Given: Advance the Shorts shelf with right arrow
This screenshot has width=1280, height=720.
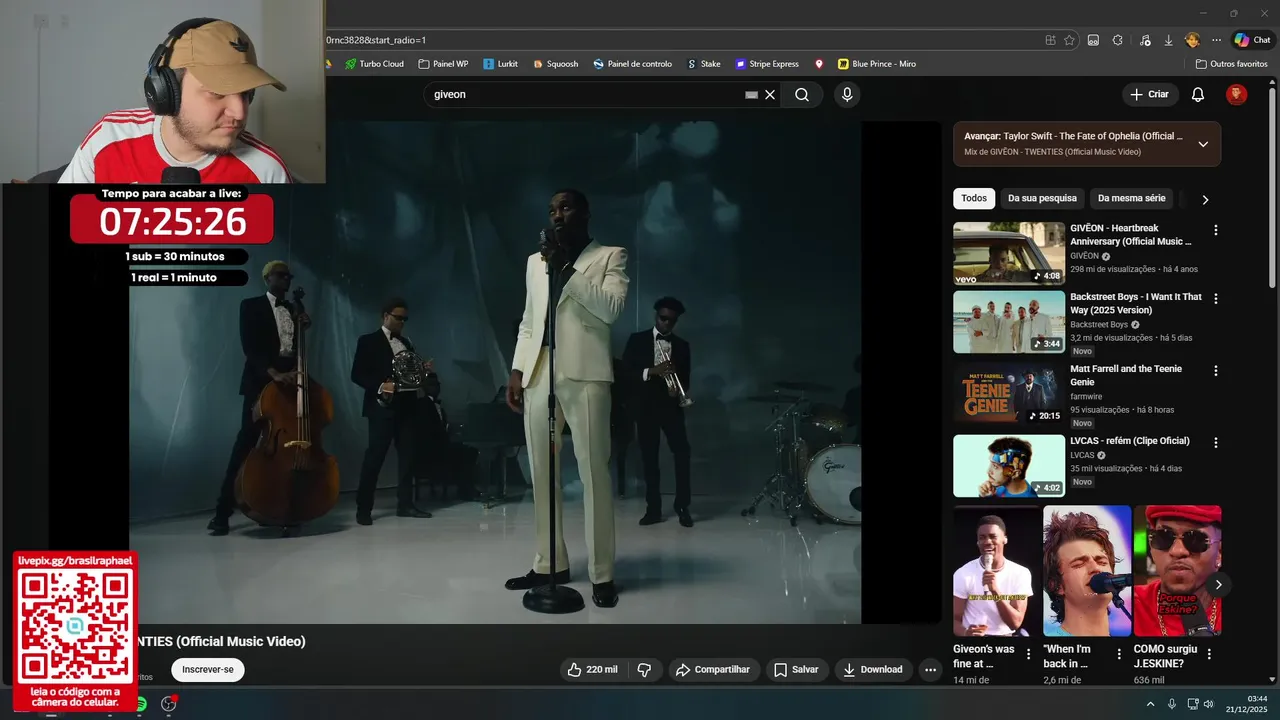Looking at the screenshot, I should click(1218, 585).
